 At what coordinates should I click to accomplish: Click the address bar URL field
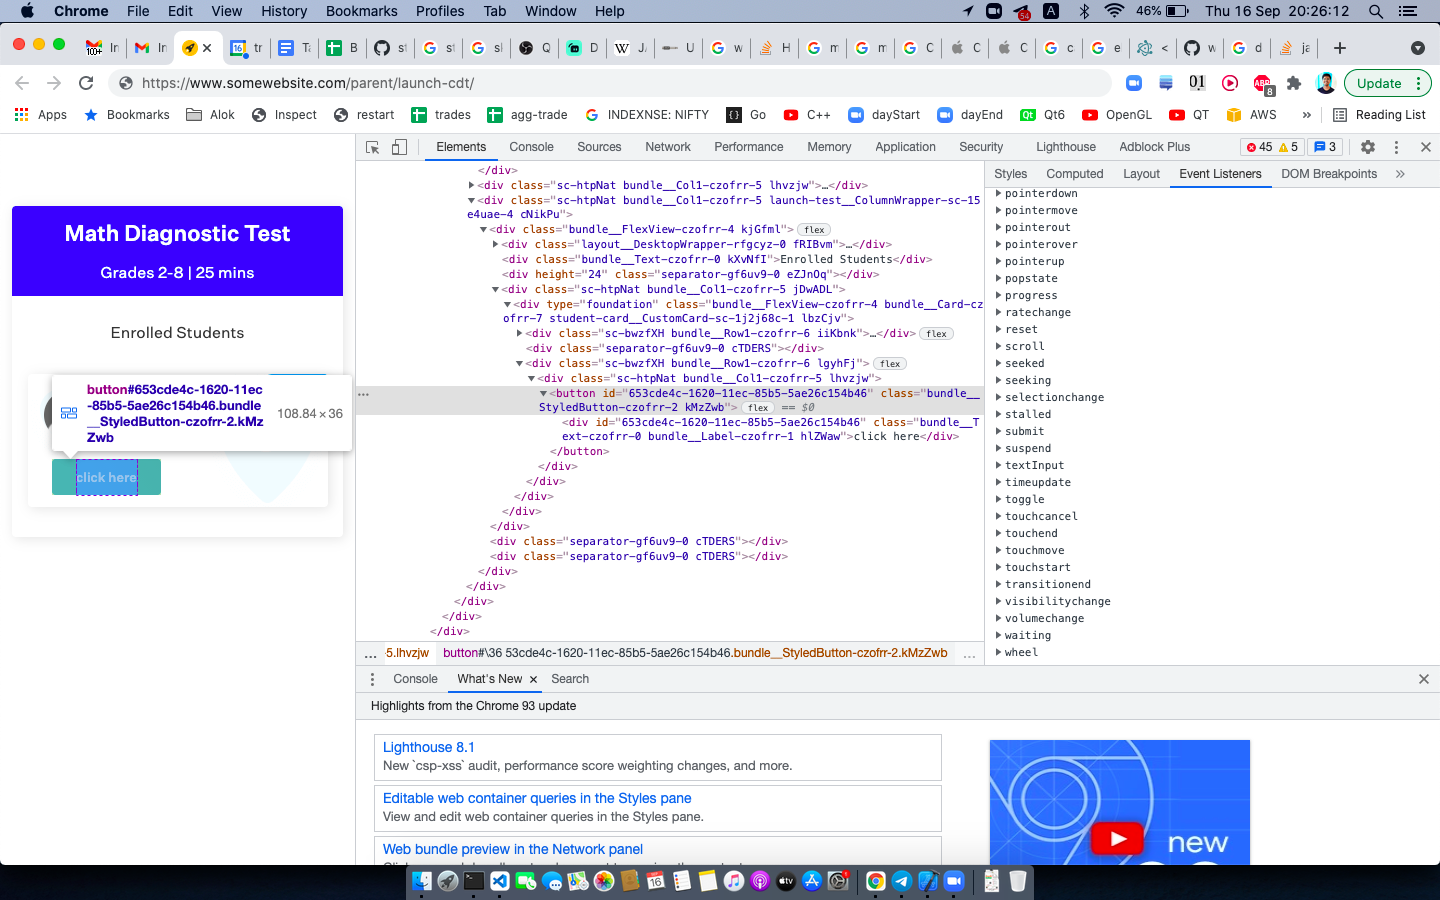[610, 83]
